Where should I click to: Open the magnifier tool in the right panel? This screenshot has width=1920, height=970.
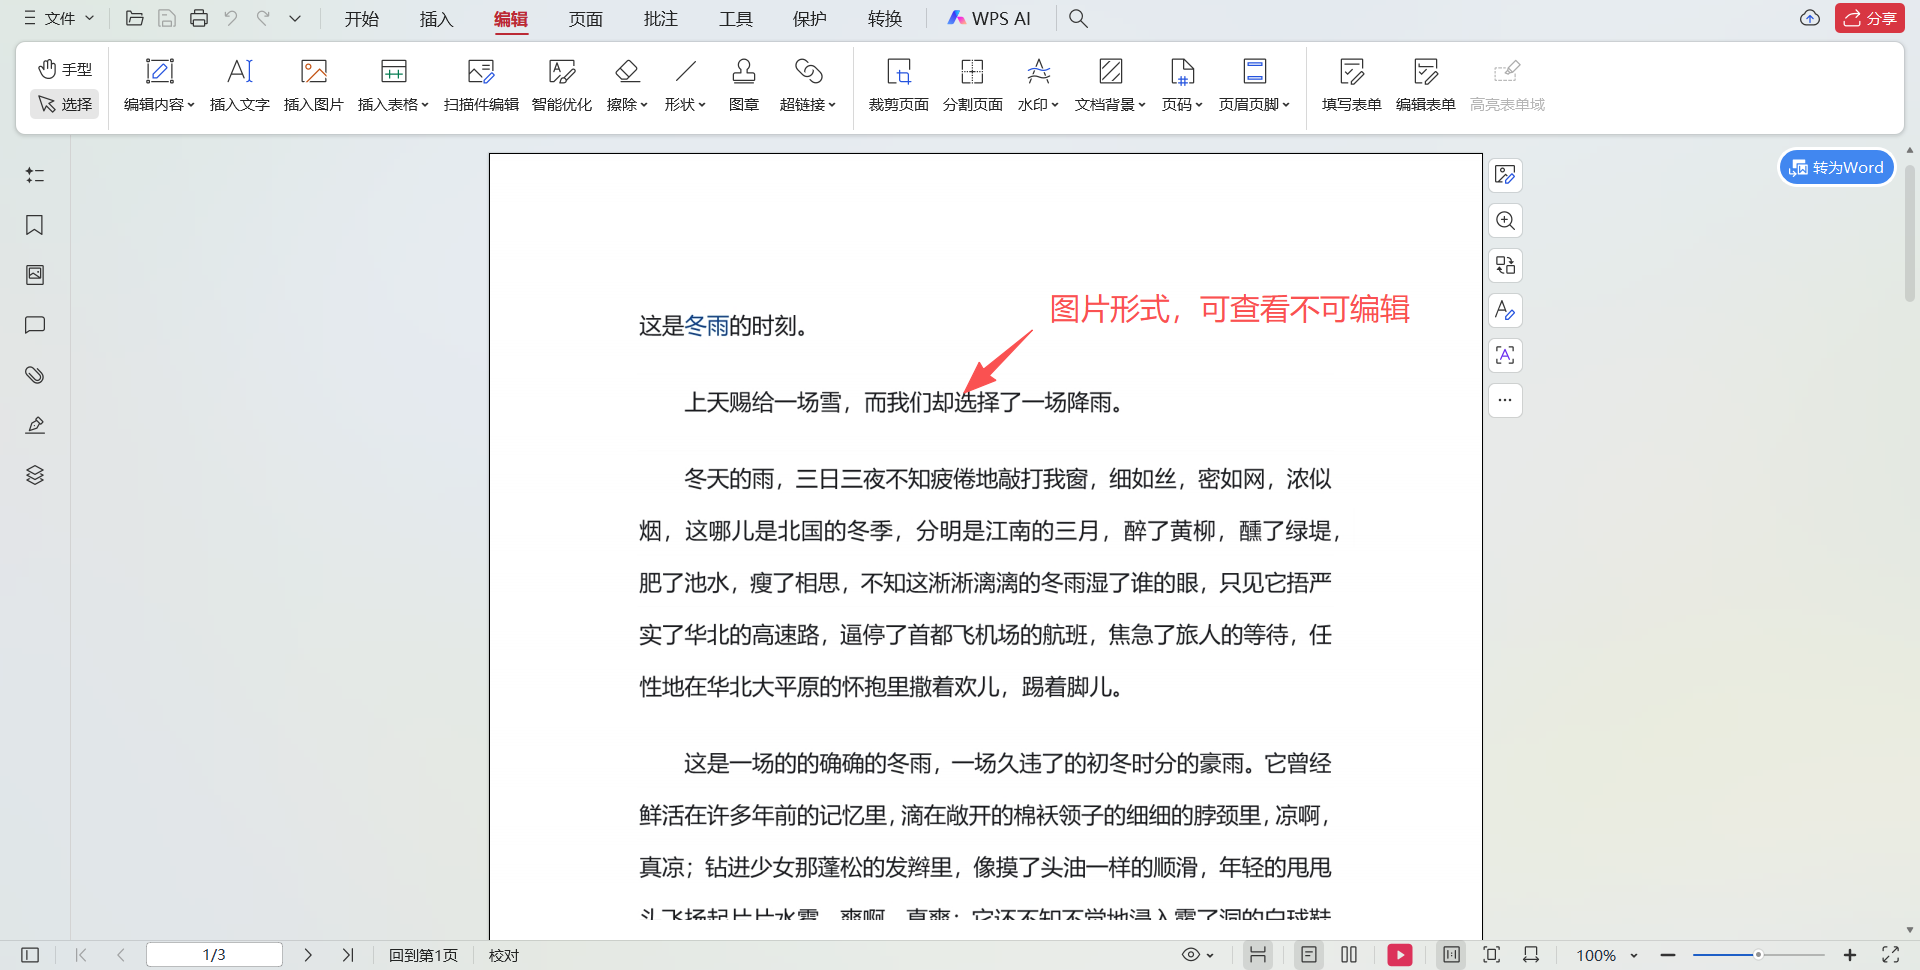click(x=1505, y=220)
